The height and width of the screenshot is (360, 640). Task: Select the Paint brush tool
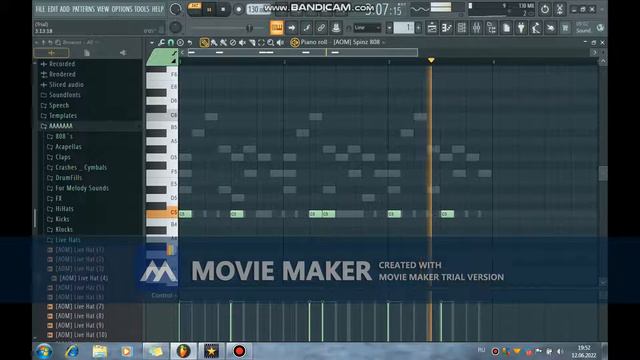[x=214, y=42]
